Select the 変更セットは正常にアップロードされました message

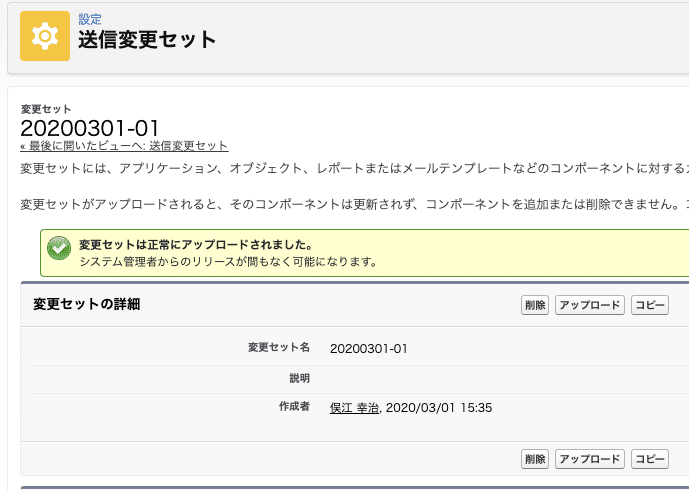click(x=196, y=245)
